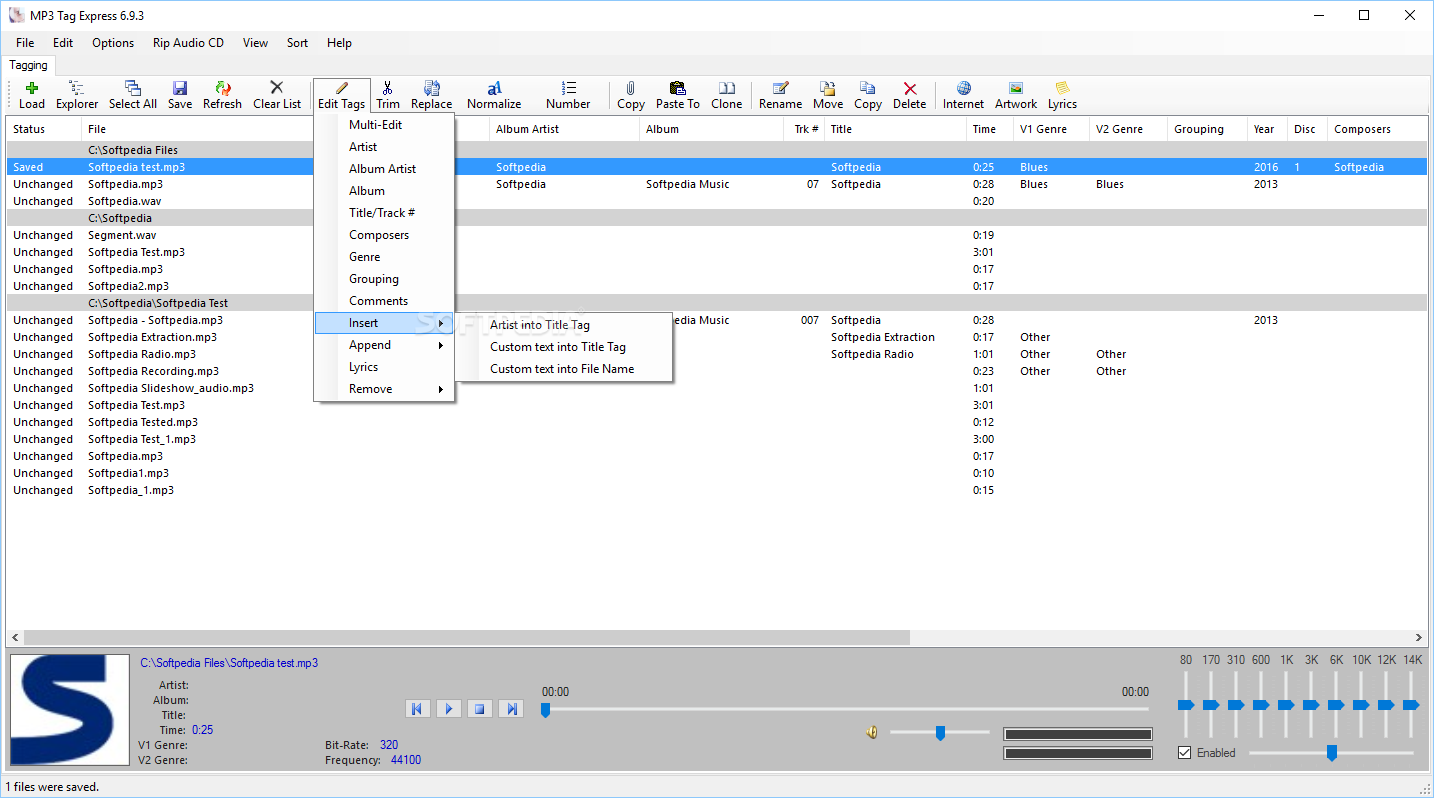This screenshot has height=798, width=1434.
Task: Open the Artwork tool
Action: coord(1016,95)
